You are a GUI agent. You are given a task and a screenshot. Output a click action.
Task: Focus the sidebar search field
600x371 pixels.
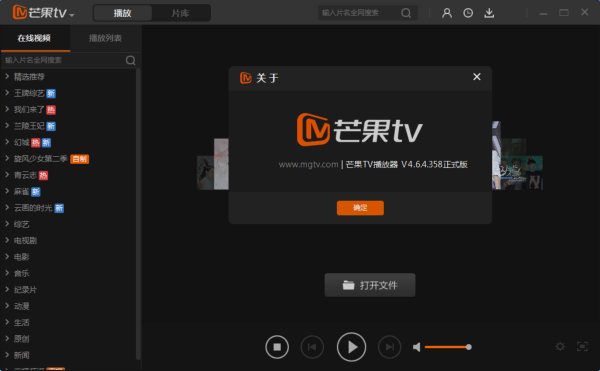[x=63, y=60]
